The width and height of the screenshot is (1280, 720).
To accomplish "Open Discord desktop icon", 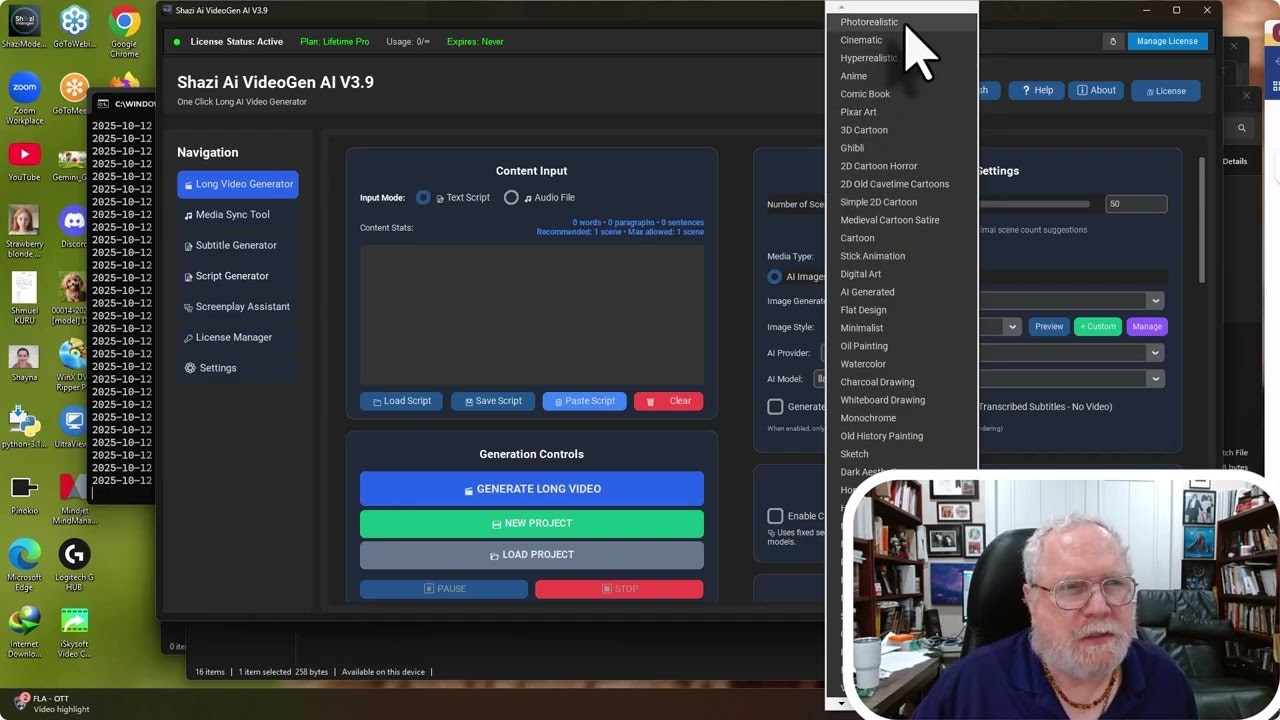I will [x=74, y=228].
